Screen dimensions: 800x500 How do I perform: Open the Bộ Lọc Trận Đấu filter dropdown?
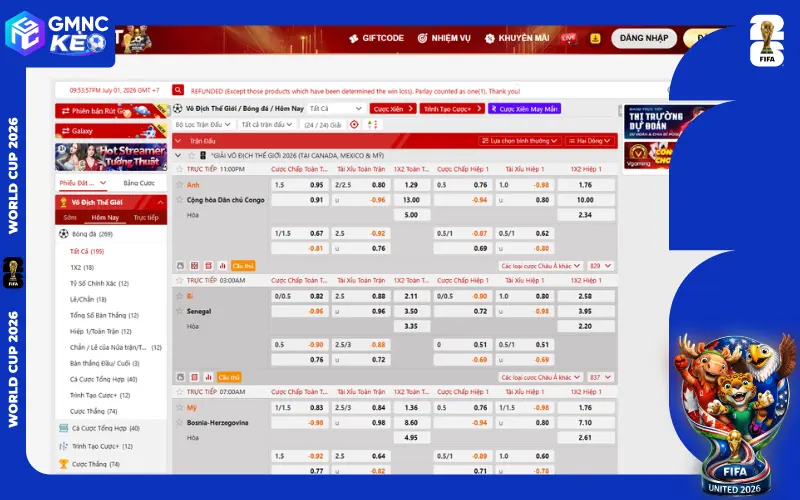coord(203,124)
